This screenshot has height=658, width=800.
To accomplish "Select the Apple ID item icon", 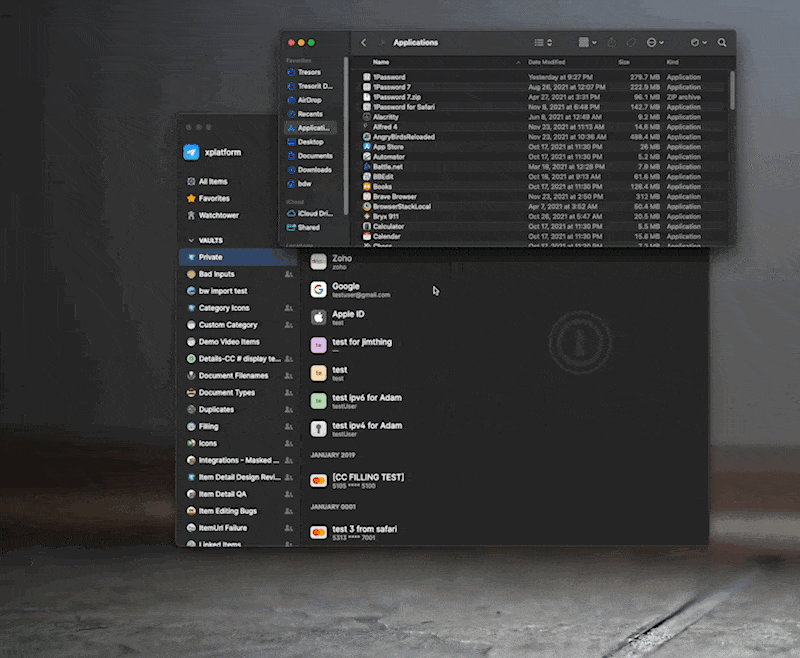I will click(318, 317).
